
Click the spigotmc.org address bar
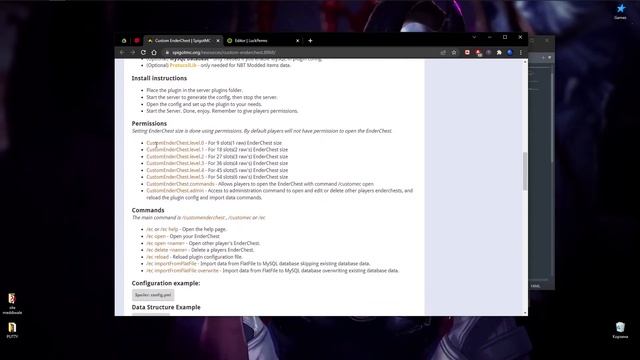(302, 52)
